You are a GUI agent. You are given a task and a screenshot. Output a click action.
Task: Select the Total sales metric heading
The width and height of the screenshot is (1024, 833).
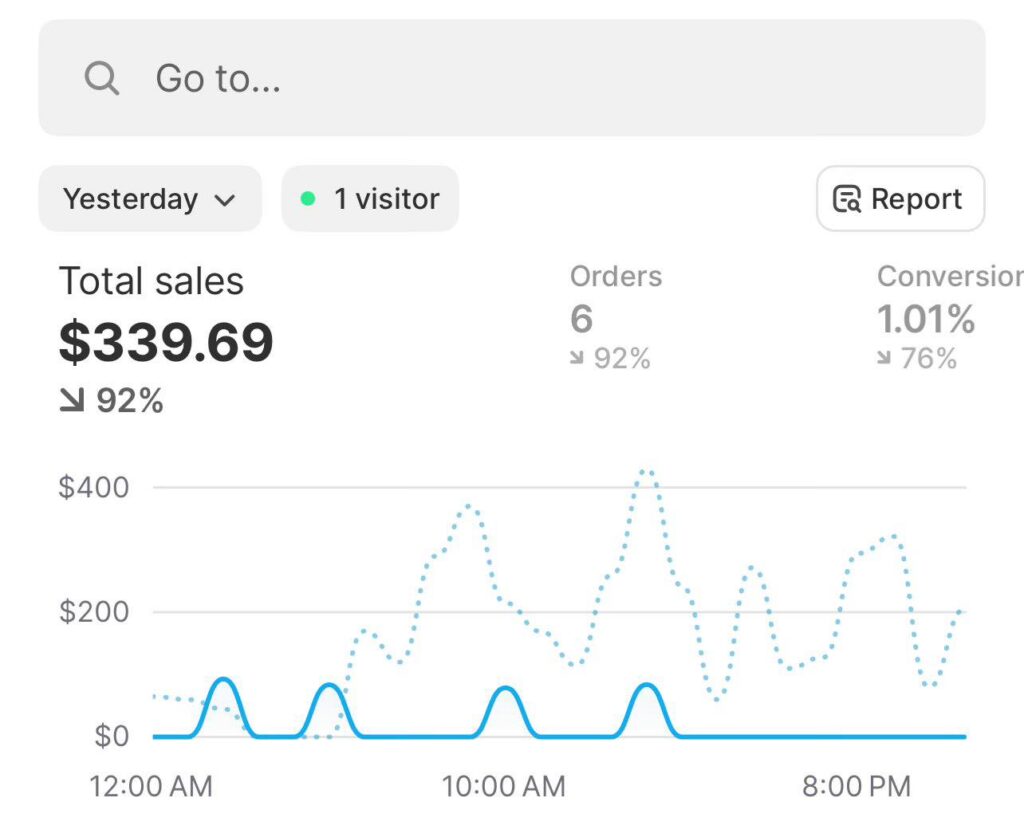click(x=151, y=282)
